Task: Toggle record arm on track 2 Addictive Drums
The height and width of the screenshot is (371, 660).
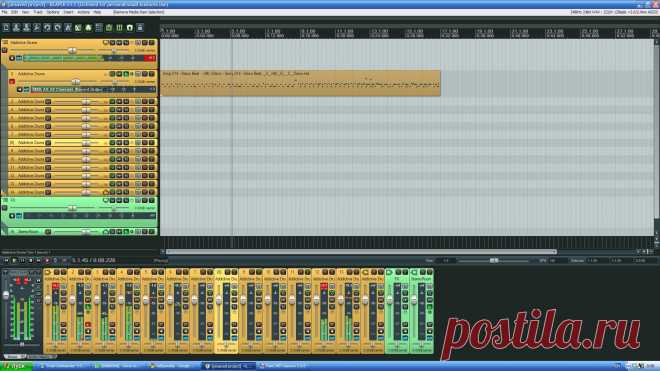Action: (x=12, y=82)
